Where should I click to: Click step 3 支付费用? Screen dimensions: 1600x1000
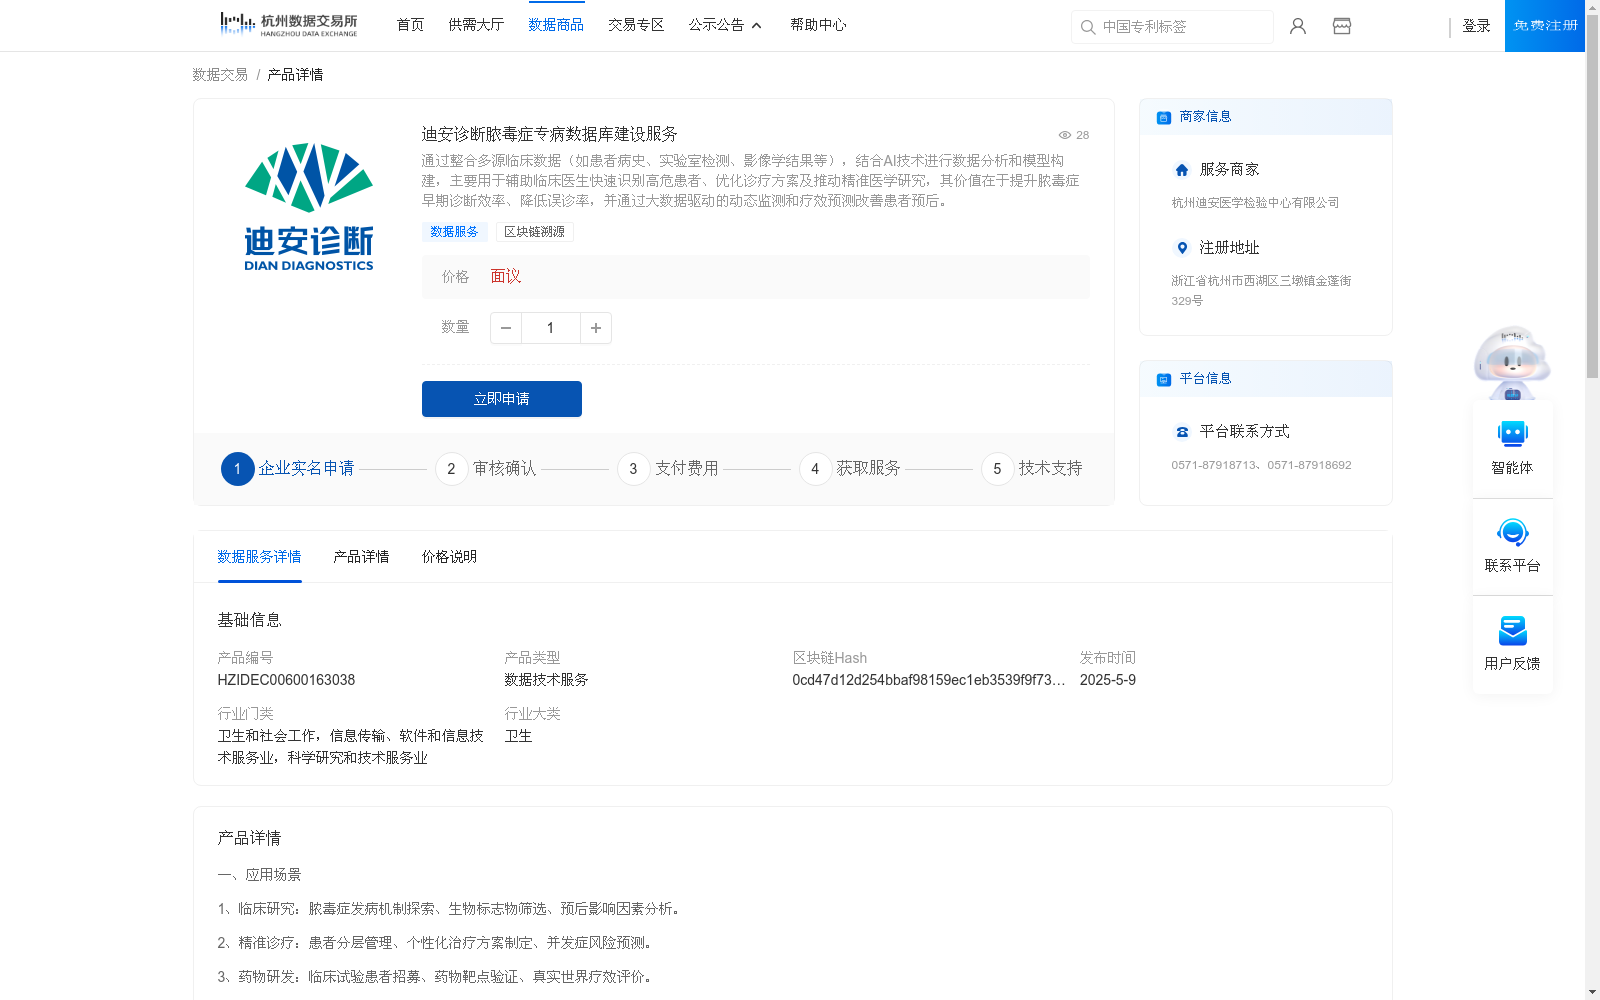tap(668, 469)
